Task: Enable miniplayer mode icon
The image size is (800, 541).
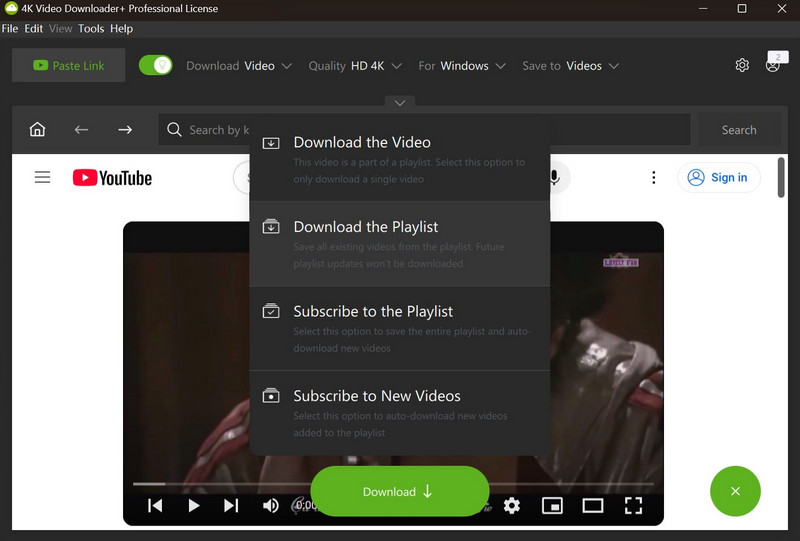Action: pos(552,505)
